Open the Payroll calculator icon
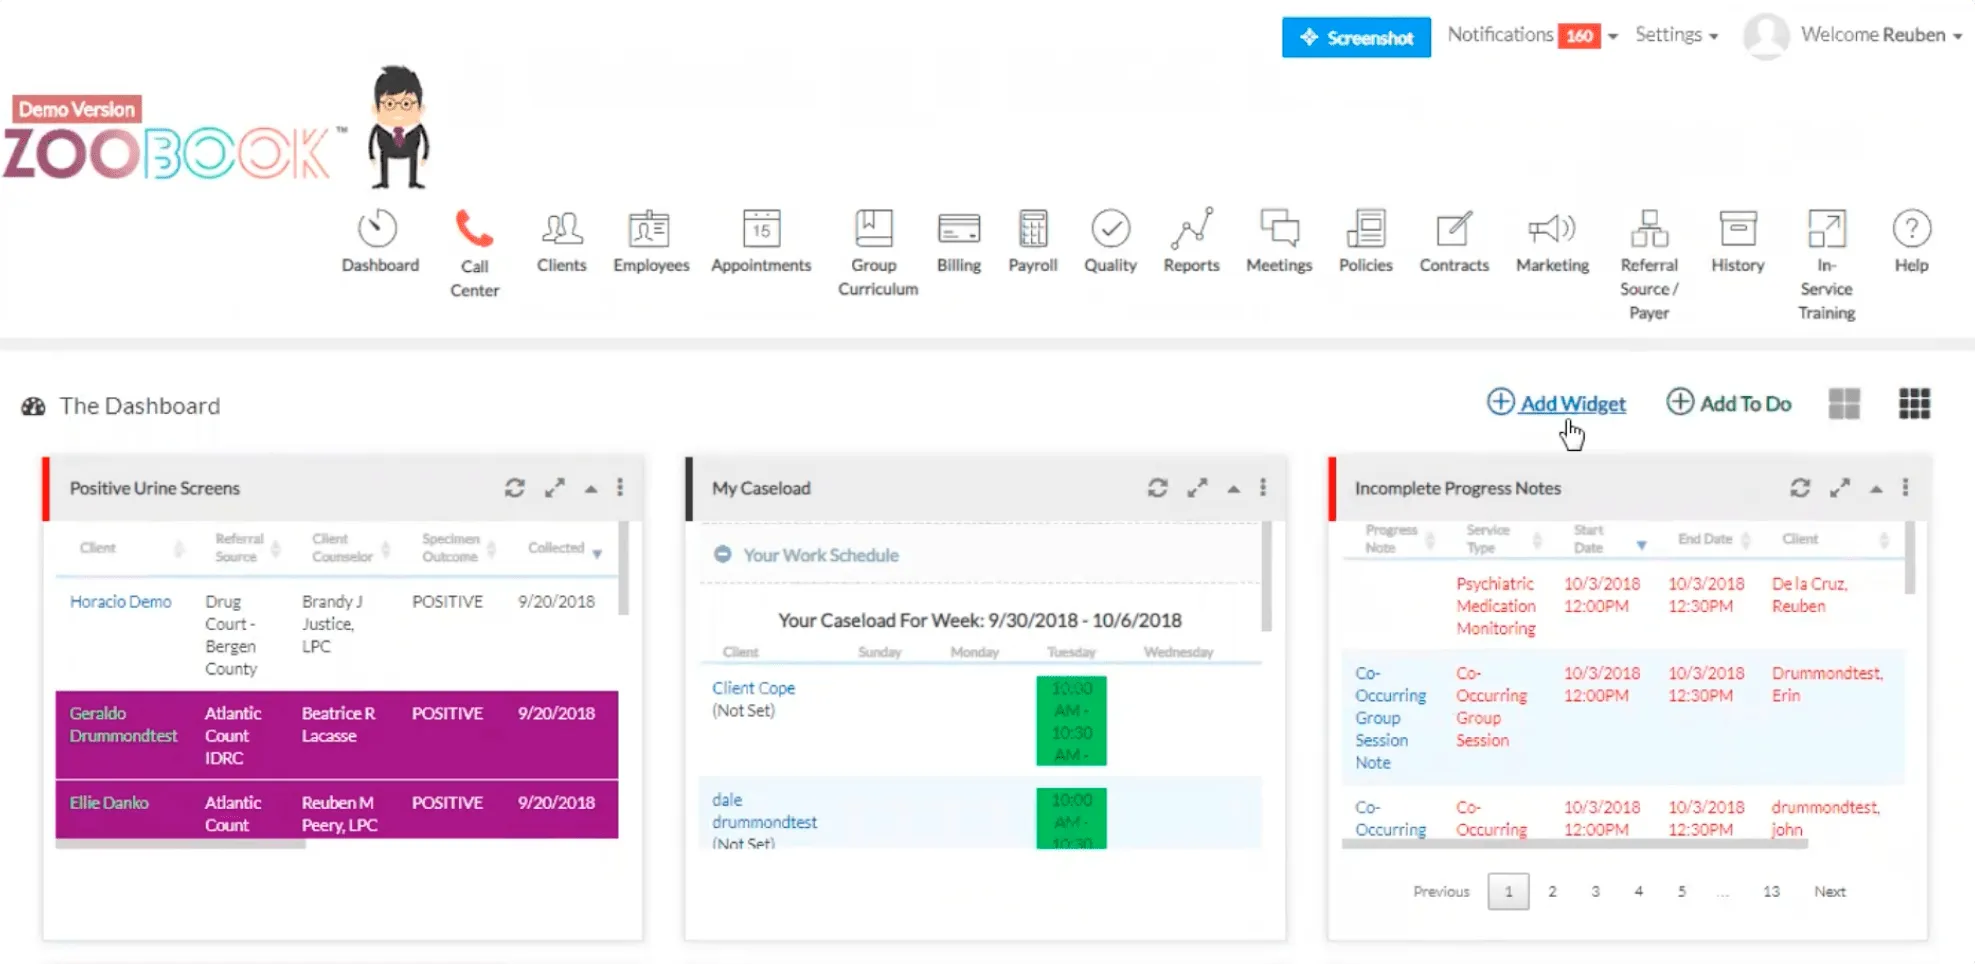The width and height of the screenshot is (1975, 964). click(1032, 230)
